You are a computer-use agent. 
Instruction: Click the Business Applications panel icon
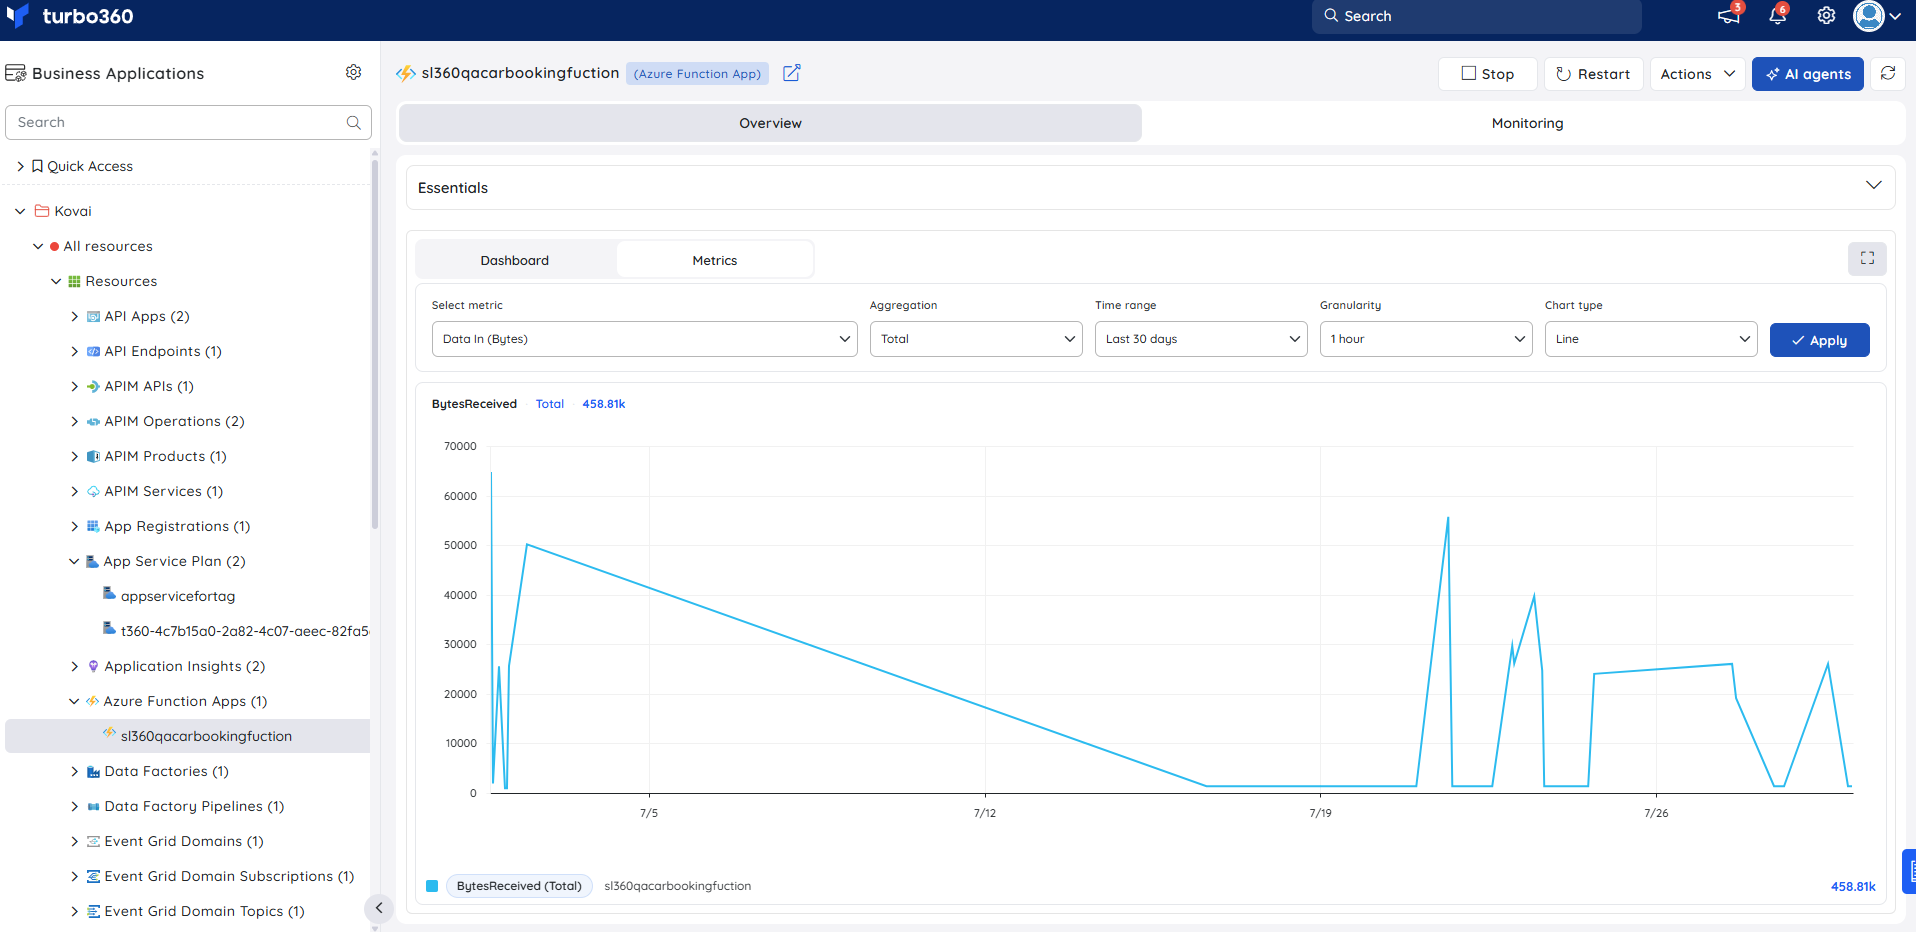16,73
